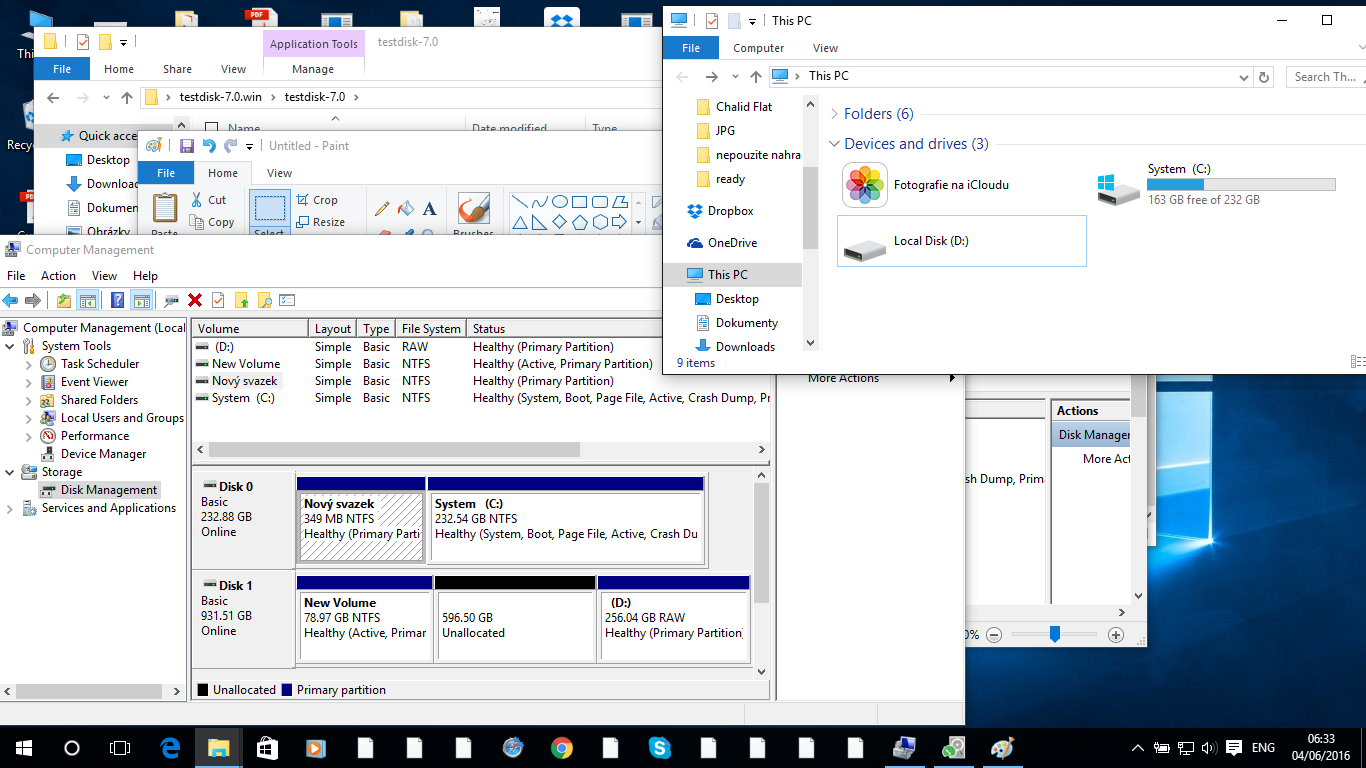Open Google Chrome from the taskbar

click(561, 748)
